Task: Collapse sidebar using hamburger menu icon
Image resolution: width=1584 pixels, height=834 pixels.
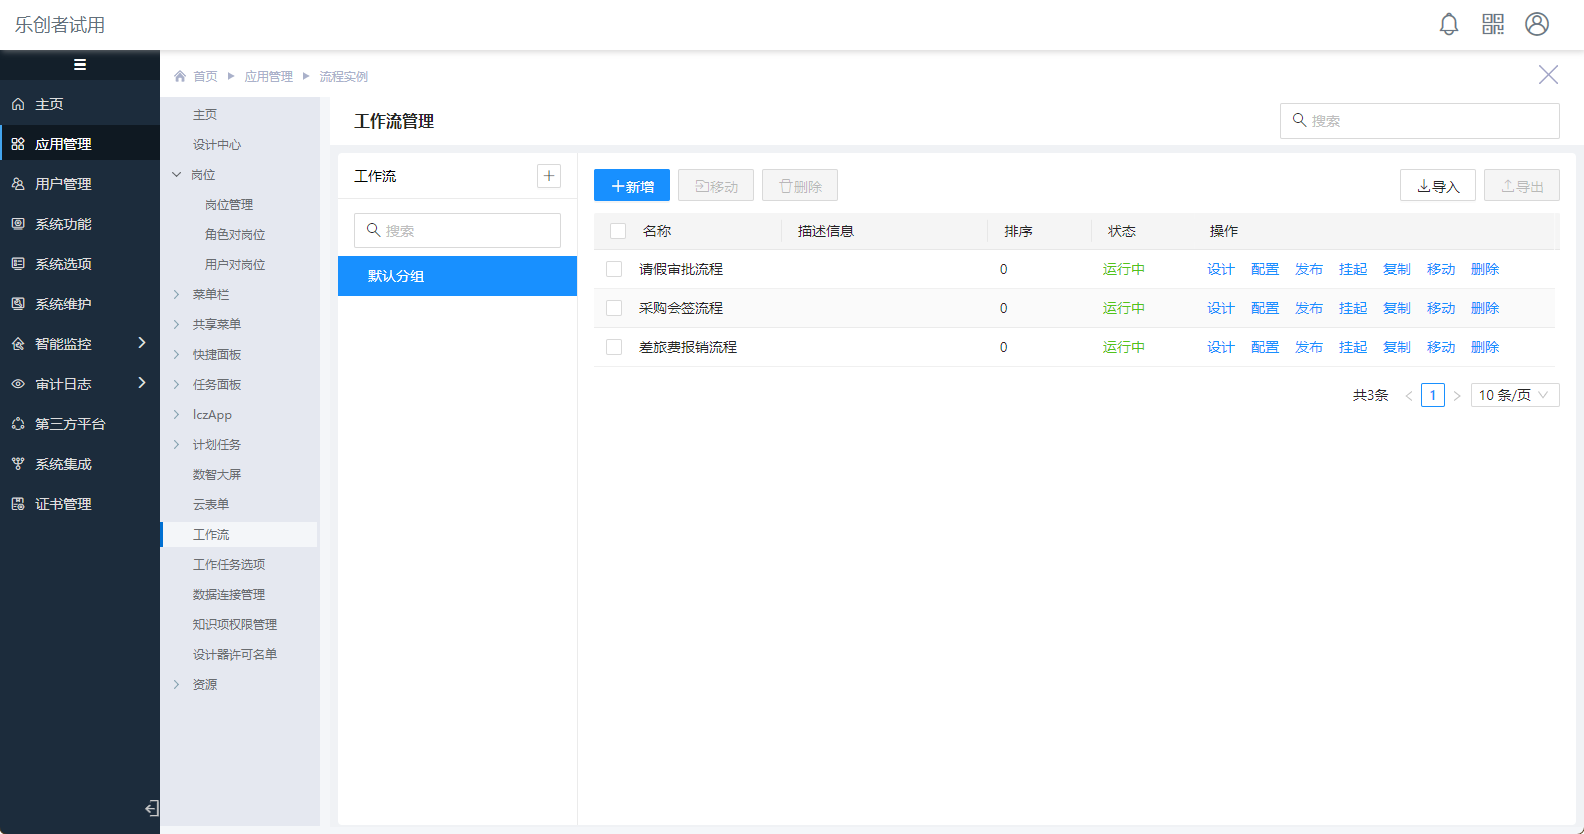Action: 80,65
